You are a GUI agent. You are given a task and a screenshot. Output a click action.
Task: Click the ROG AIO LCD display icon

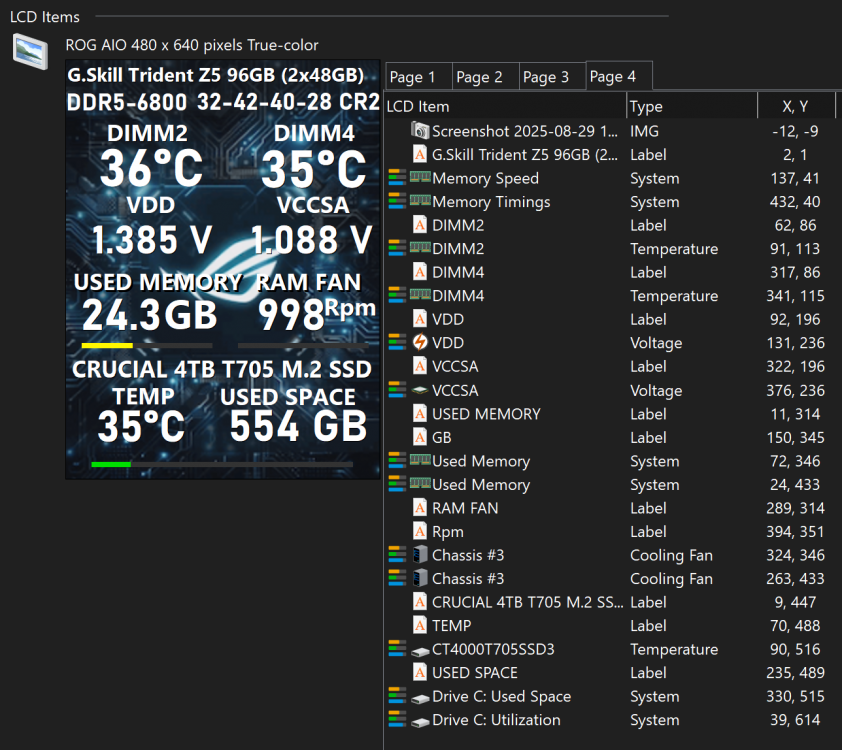tap(31, 51)
